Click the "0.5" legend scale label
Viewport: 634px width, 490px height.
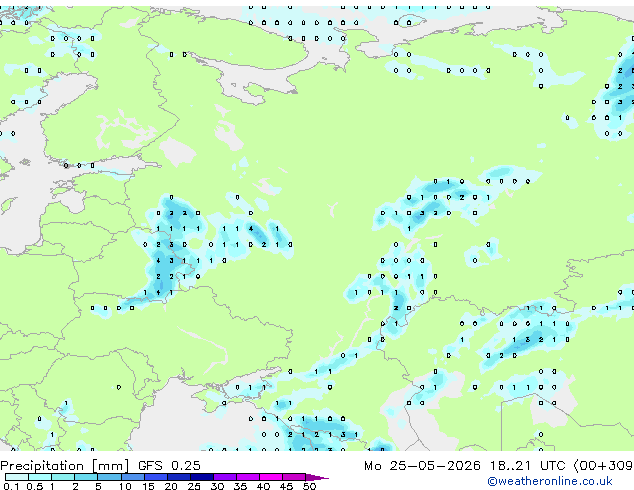click(35, 486)
